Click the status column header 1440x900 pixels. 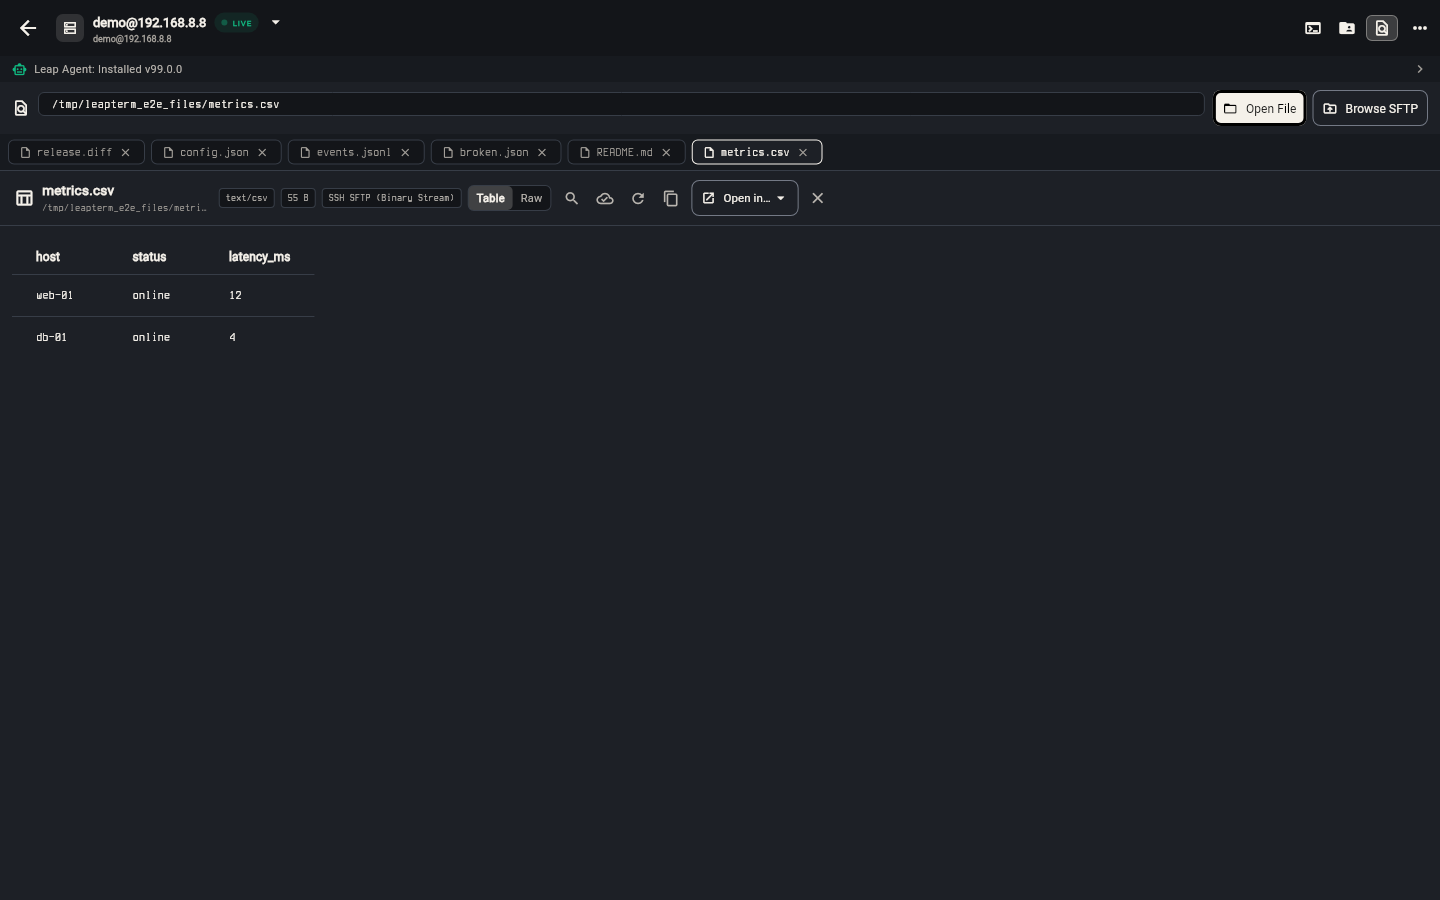tap(149, 257)
